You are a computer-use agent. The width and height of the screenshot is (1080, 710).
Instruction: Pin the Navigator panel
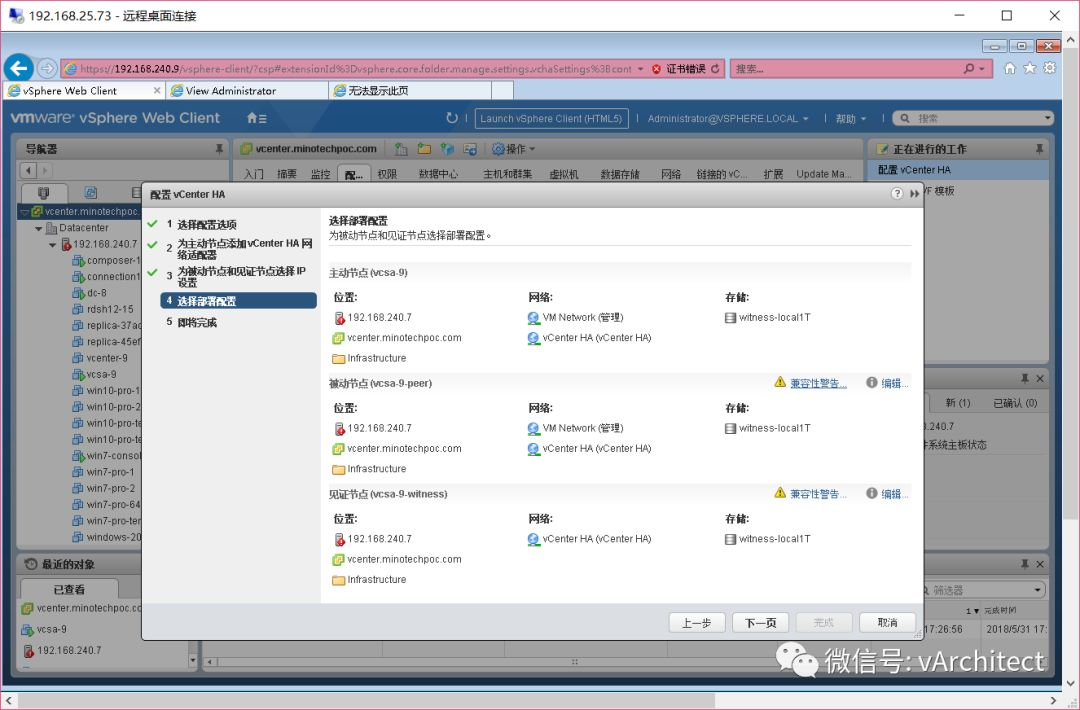tap(219, 149)
